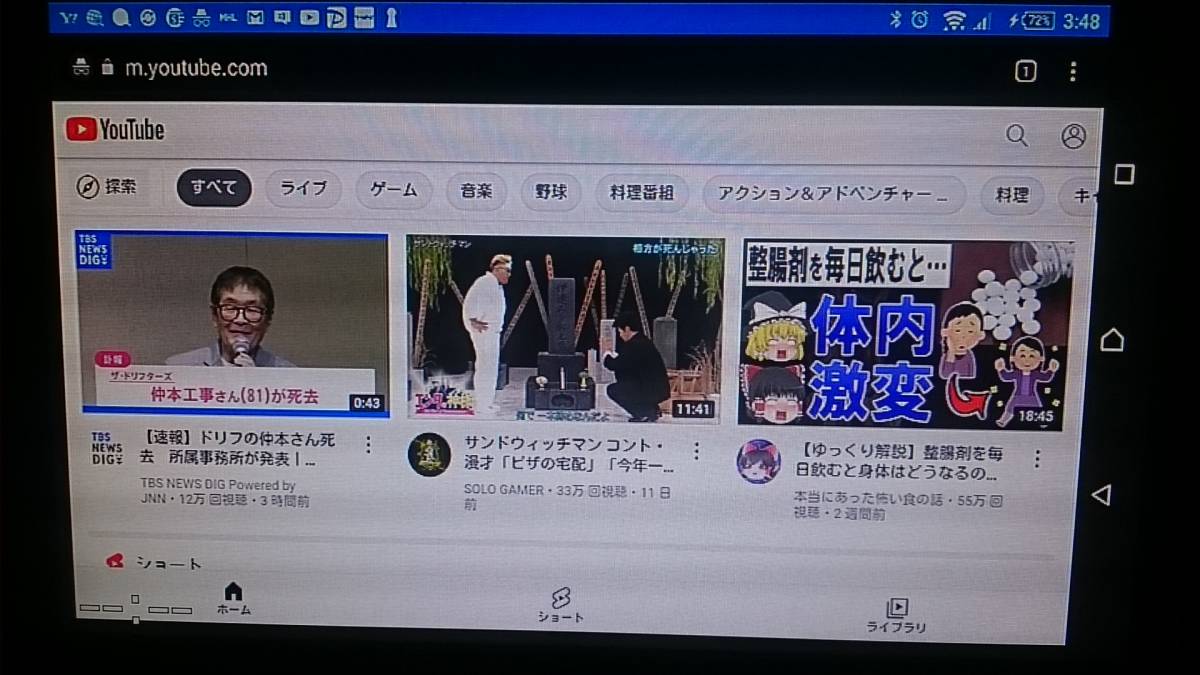Open video title 【ゆっくり解説】整腸剤を毎日飲むと

[900, 462]
